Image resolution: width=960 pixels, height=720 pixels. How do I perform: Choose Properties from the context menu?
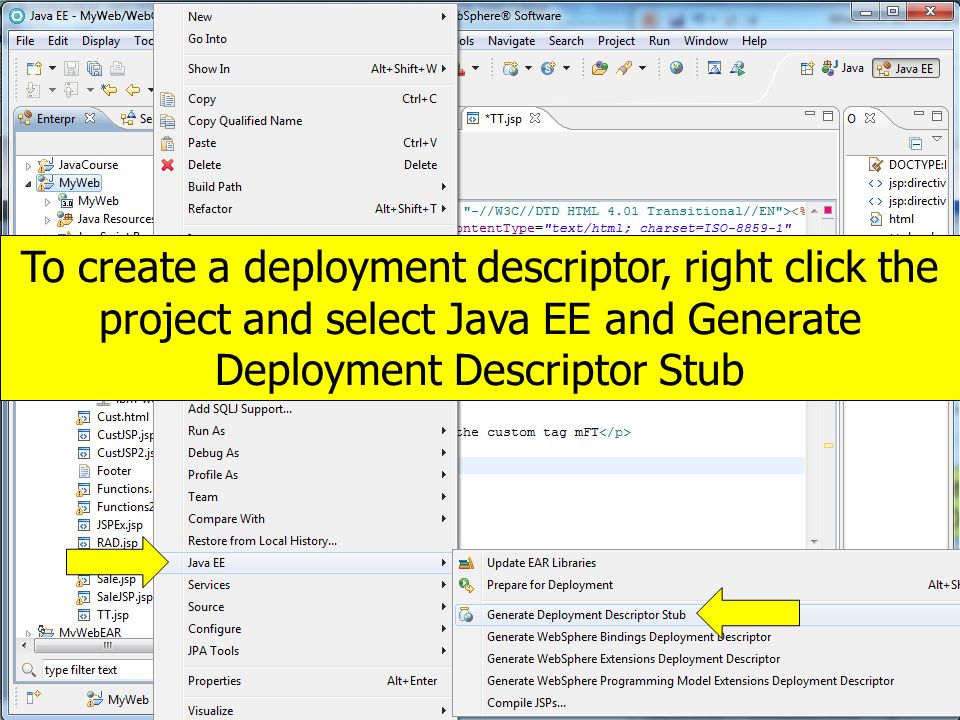pyautogui.click(x=305, y=681)
